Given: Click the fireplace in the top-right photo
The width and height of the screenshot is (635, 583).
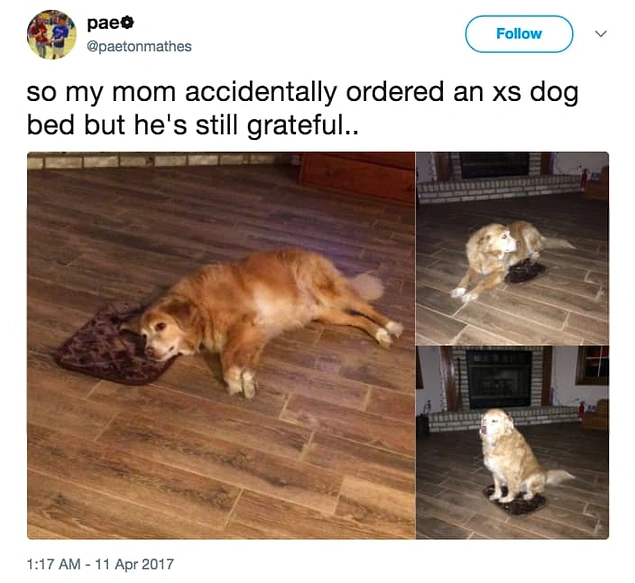Looking at the screenshot, I should click(494, 165).
